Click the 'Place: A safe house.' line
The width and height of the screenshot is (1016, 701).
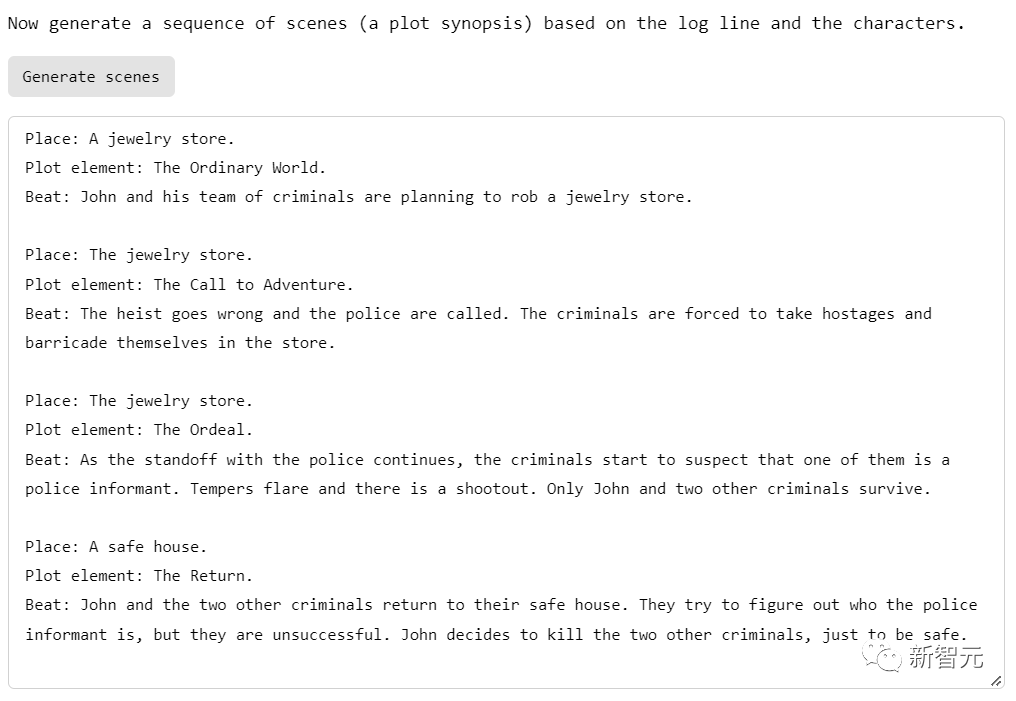coord(116,547)
